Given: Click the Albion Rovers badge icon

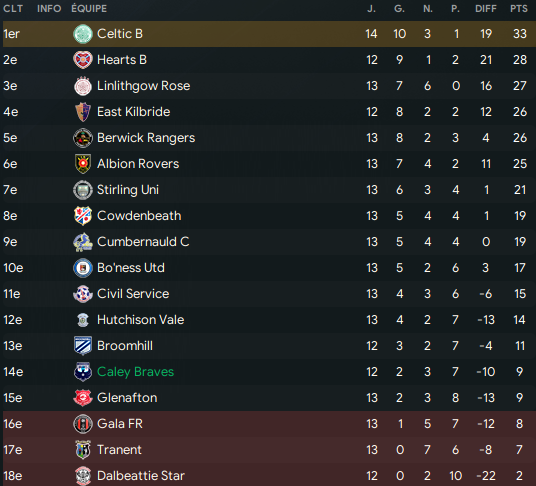Looking at the screenshot, I should (83, 164).
